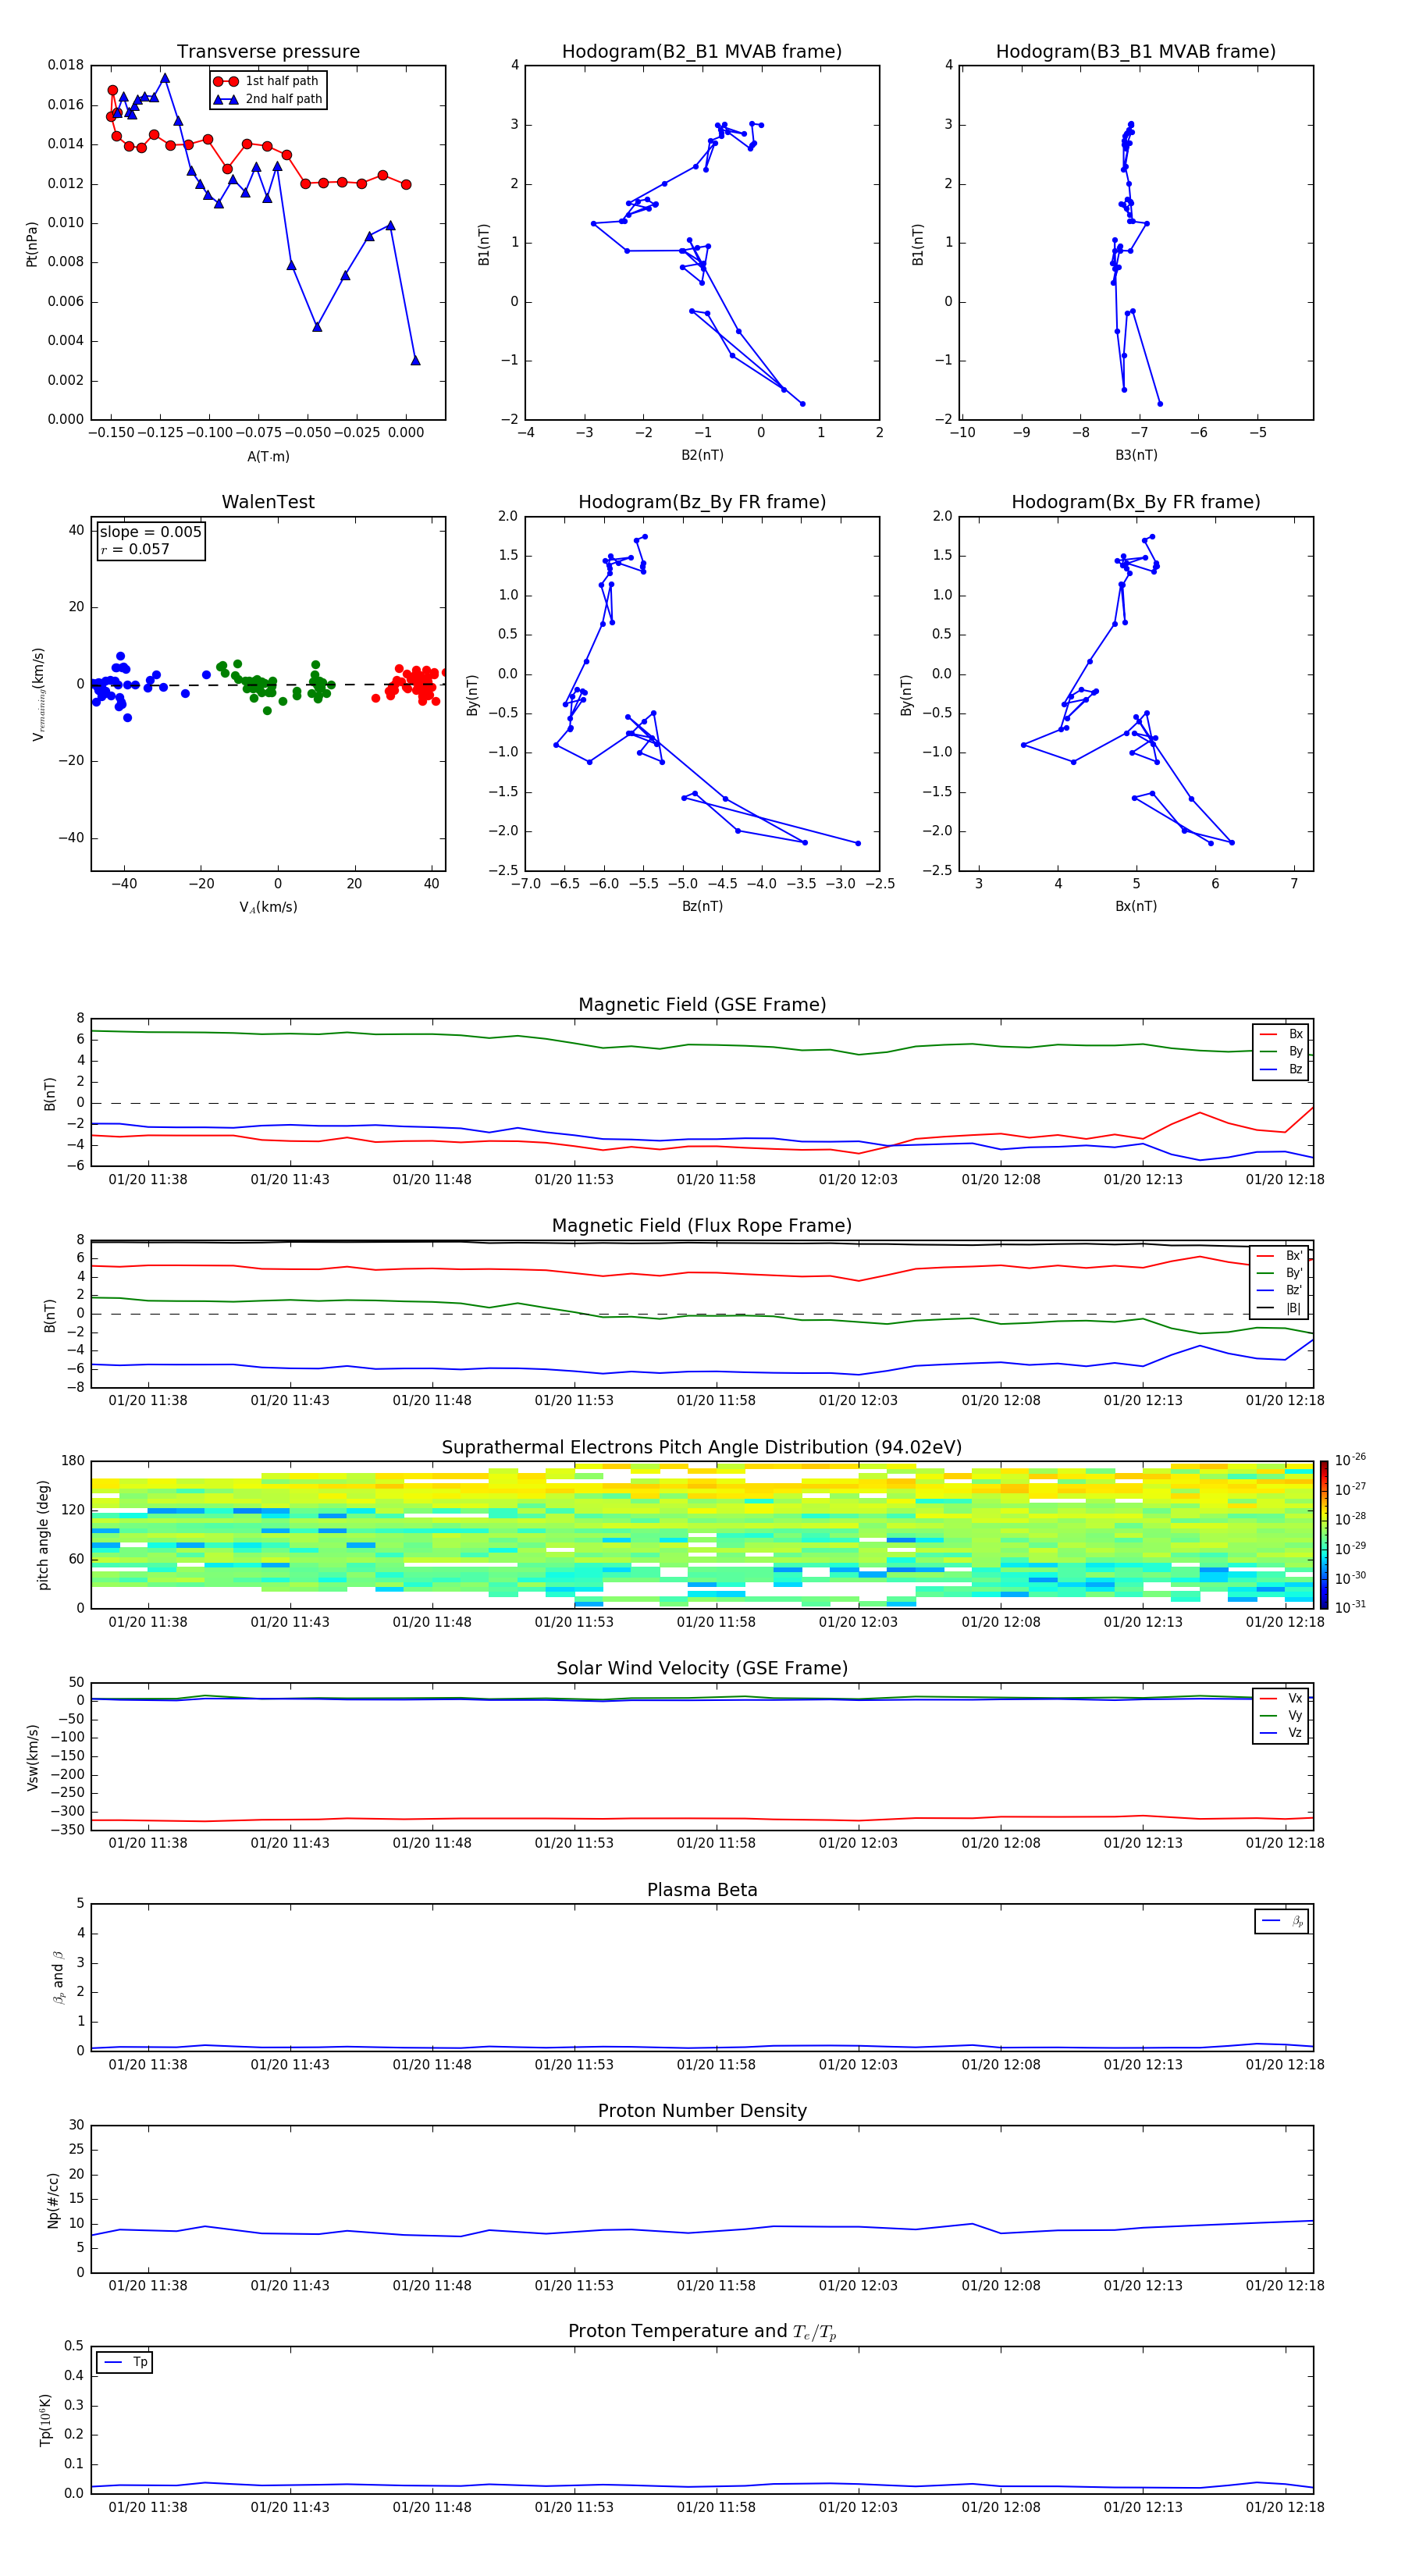This screenshot has width=1405, height=2576.
Task: Click the 'A(T·m)' x-axis label
Action: pos(268,456)
